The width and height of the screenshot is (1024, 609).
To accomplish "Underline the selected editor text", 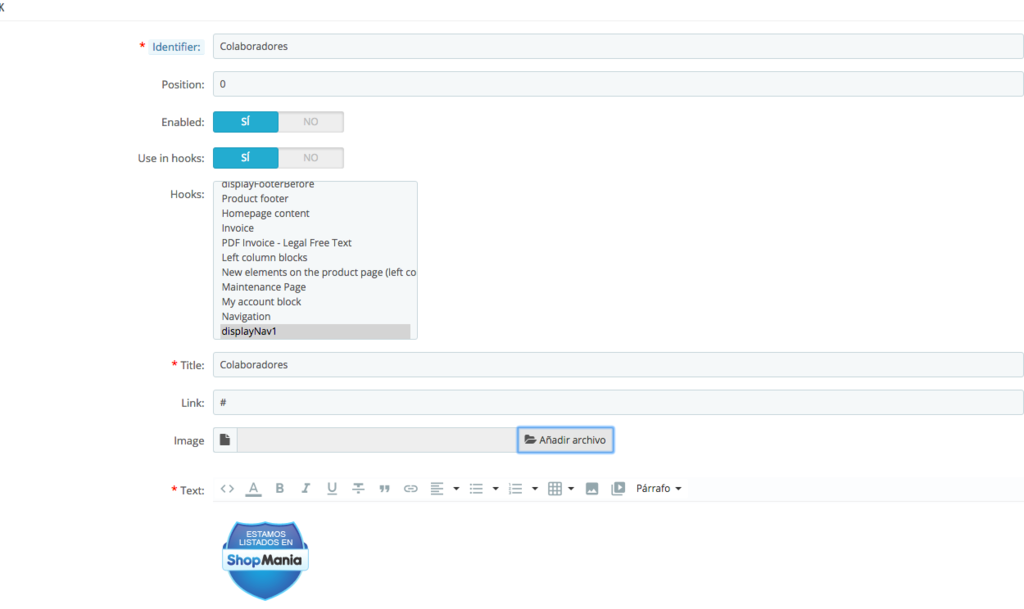I will (332, 489).
